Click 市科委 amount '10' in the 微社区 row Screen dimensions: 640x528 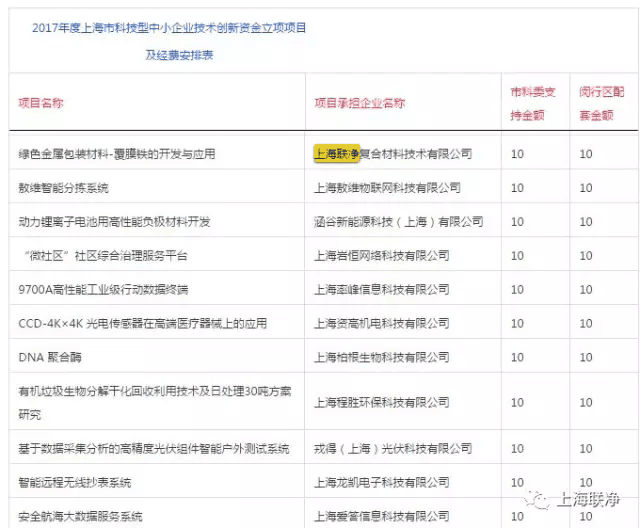[517, 255]
